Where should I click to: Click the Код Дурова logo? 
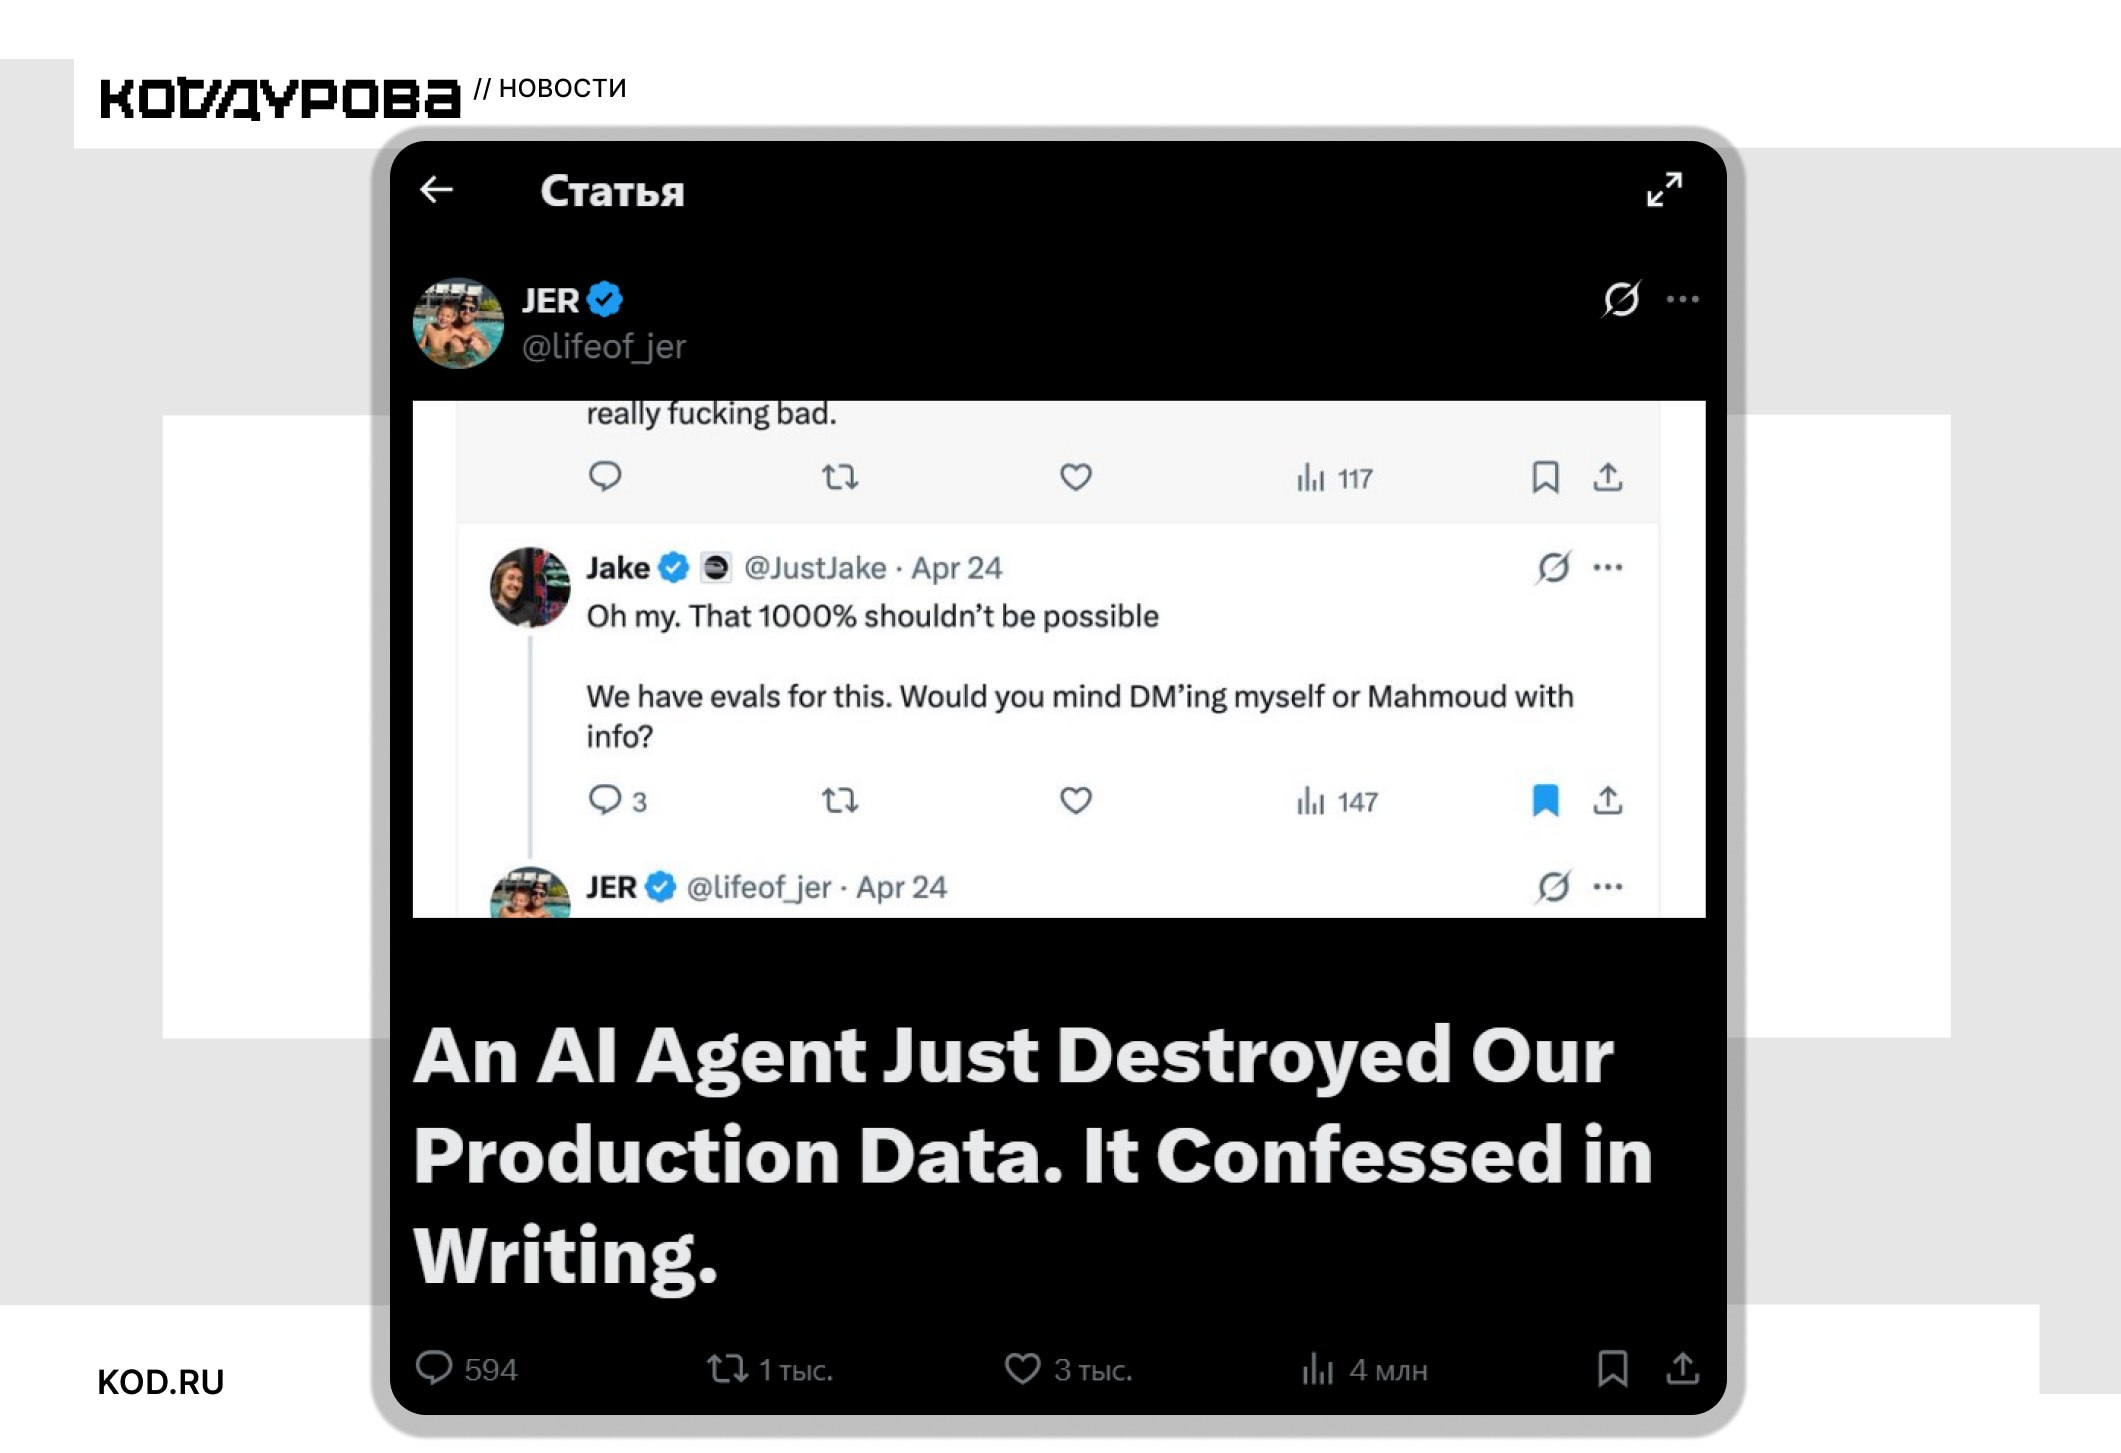pyautogui.click(x=280, y=98)
